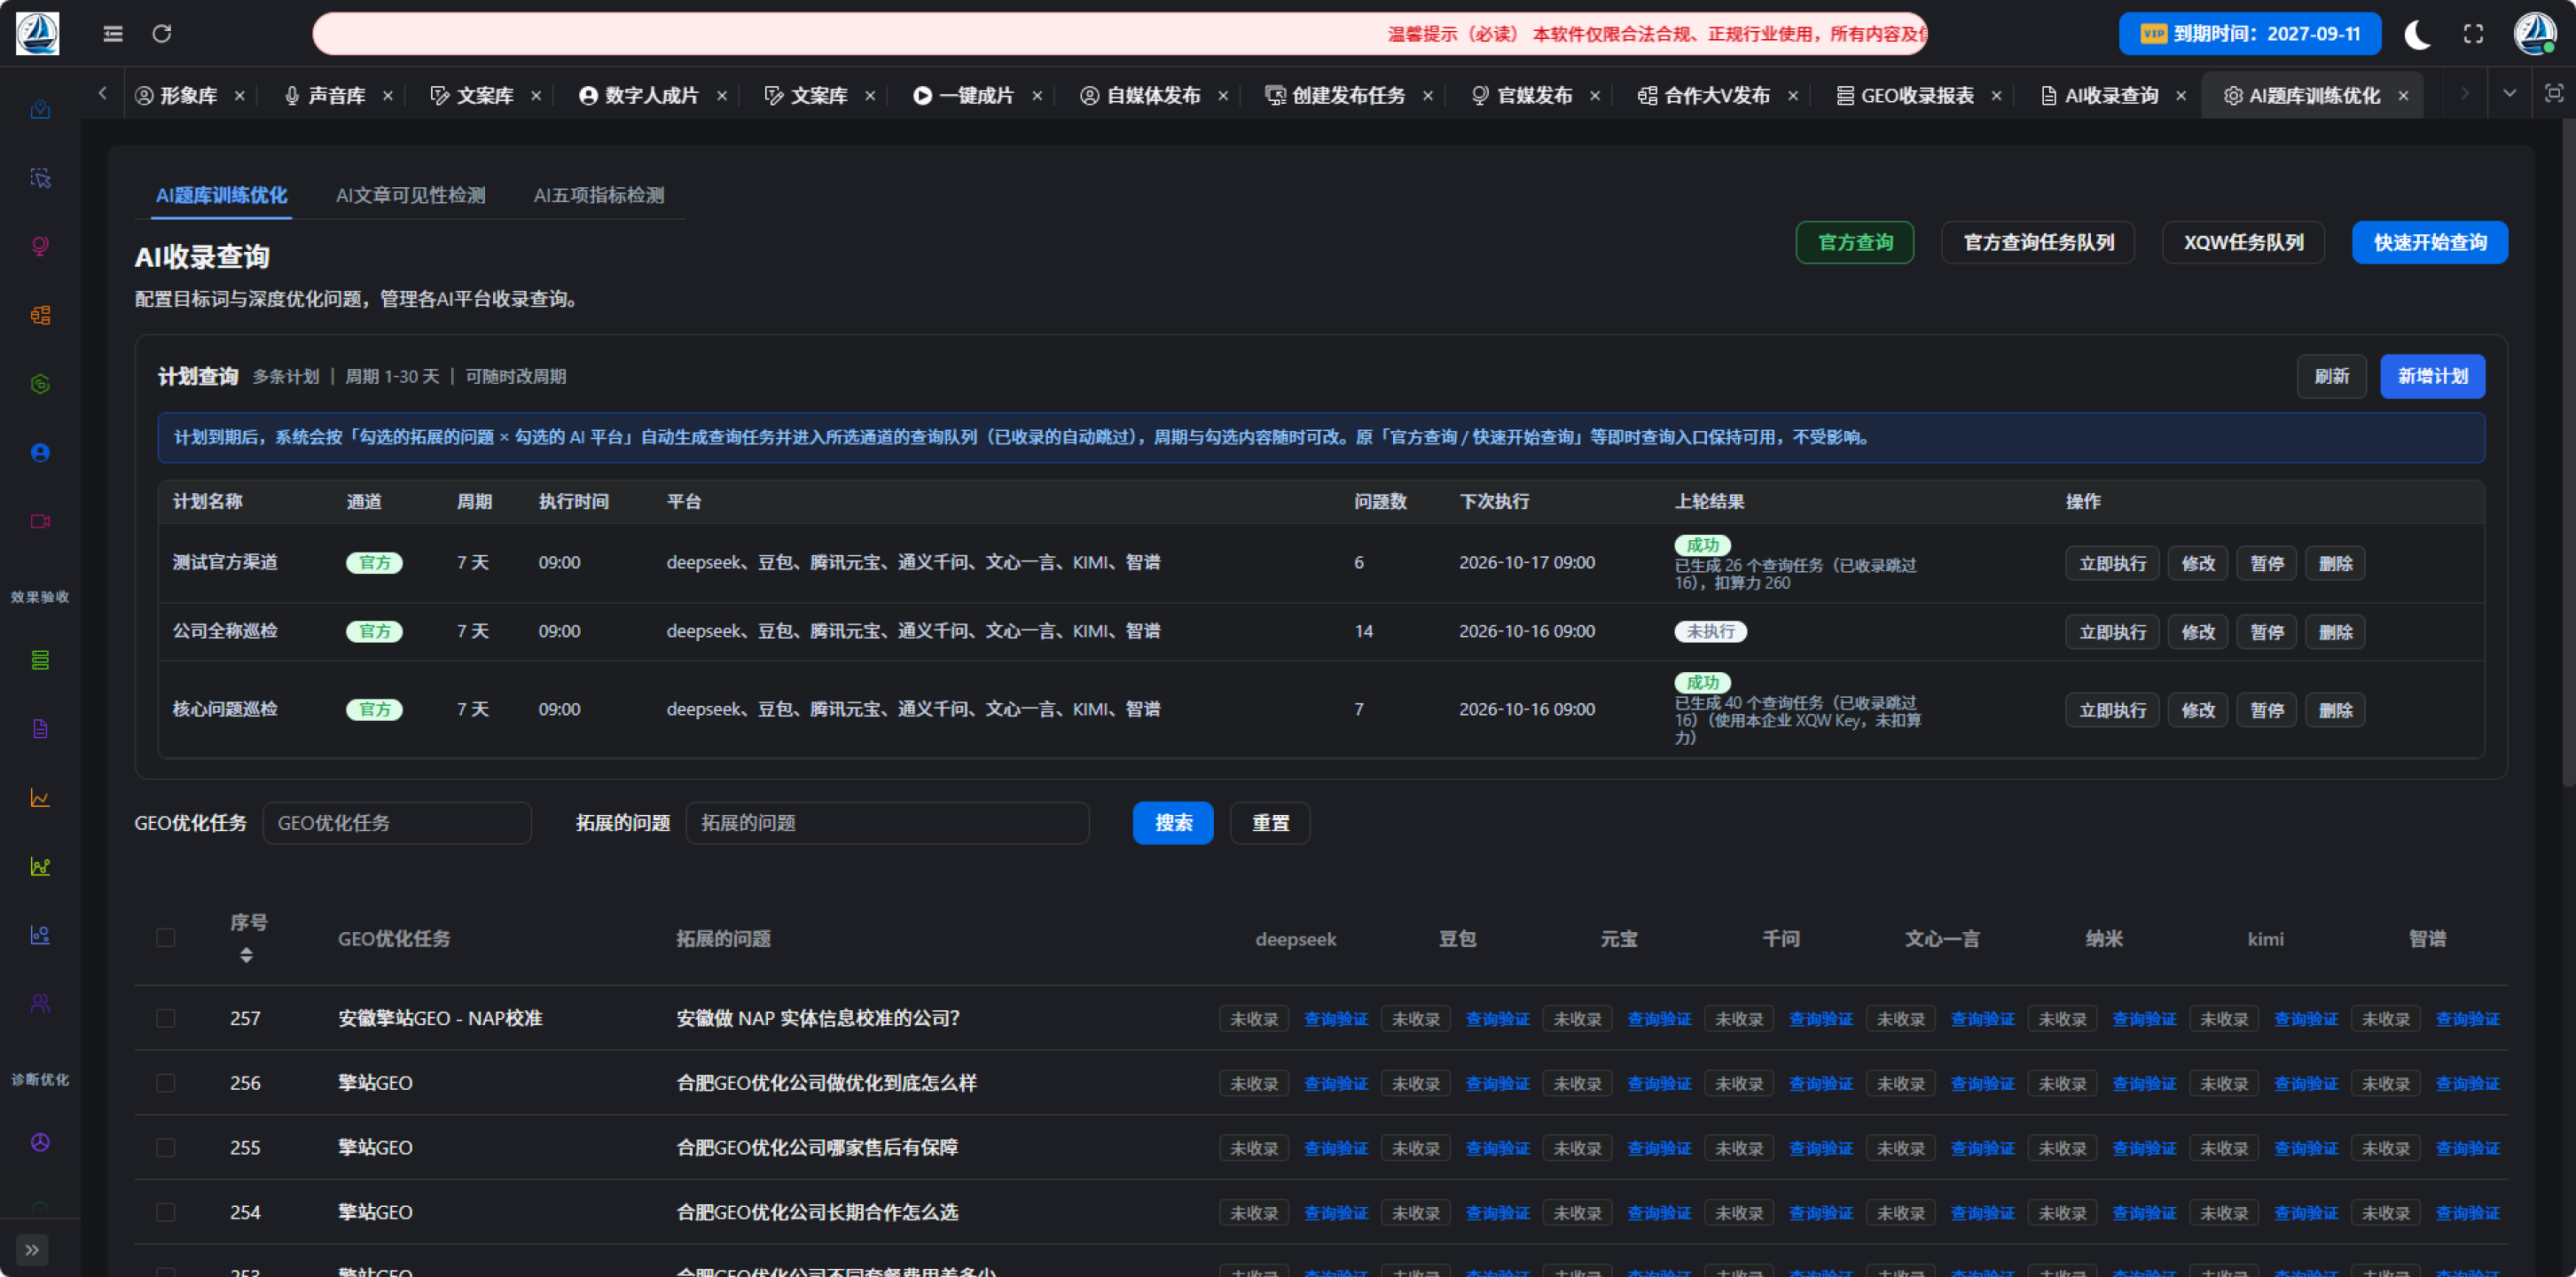Image resolution: width=2576 pixels, height=1277 pixels.
Task: Open the purple document sidebar icon
Action: coord(40,729)
